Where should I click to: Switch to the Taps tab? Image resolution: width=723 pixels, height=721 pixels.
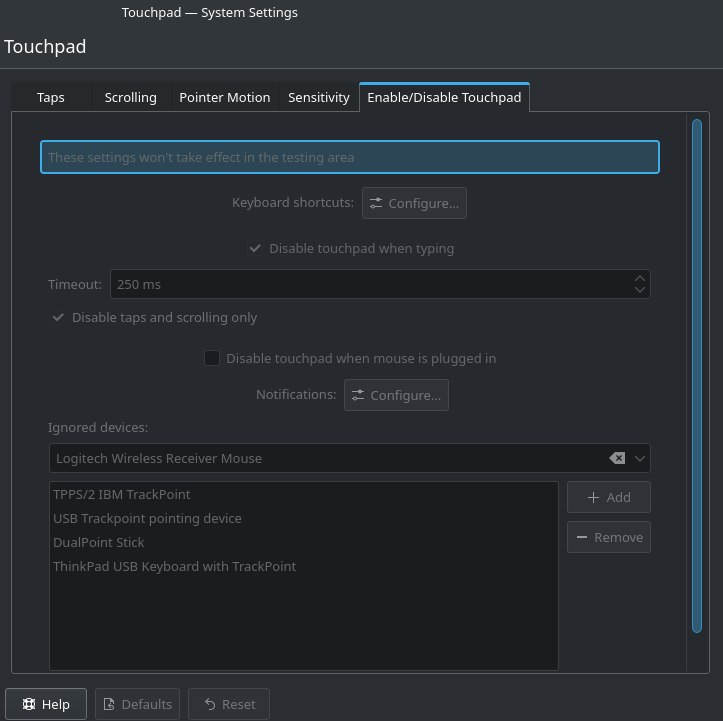(x=51, y=97)
